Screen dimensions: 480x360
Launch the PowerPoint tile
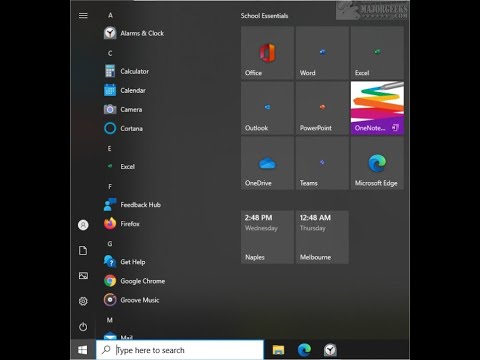click(322, 108)
